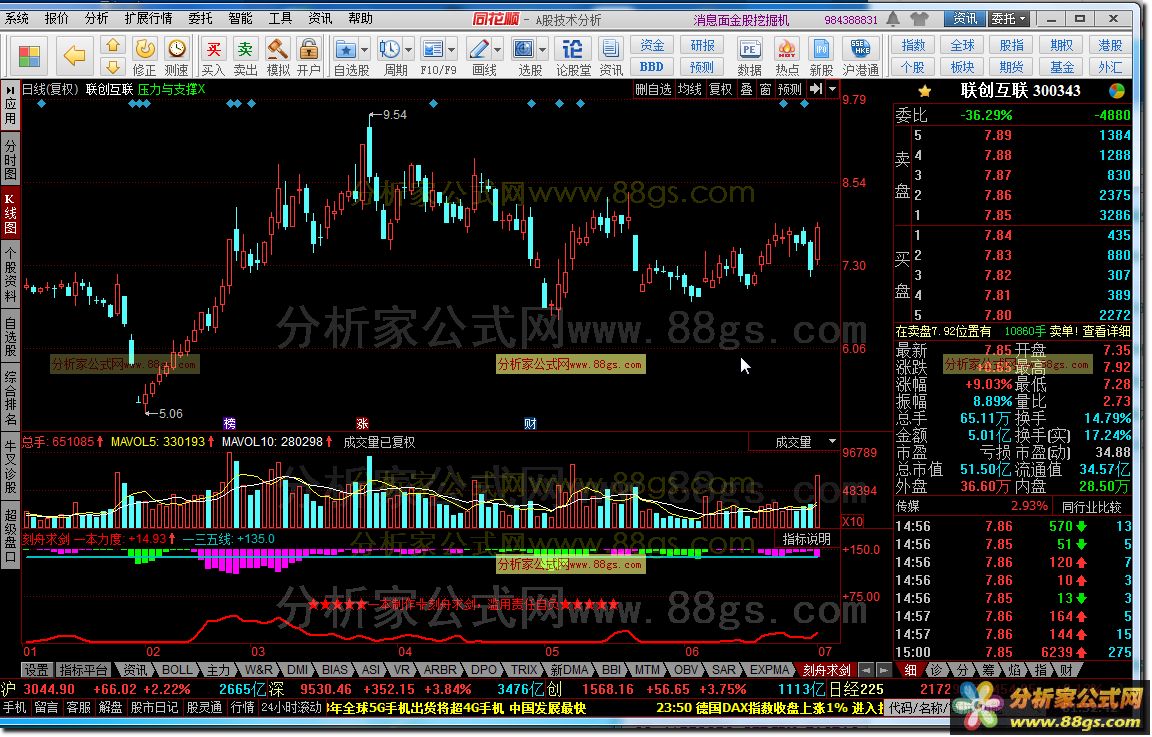
Task: Switch to the W&R indicator tab
Action: coord(258,670)
